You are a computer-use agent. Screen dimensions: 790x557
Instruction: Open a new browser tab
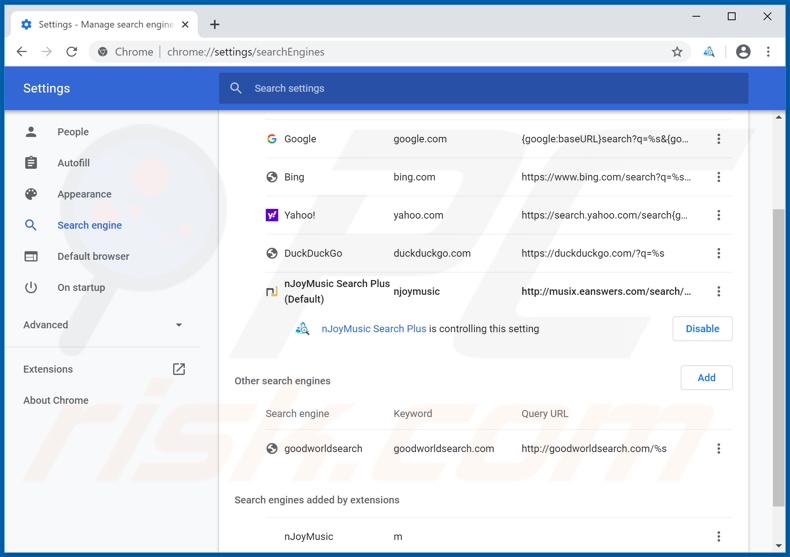215,24
